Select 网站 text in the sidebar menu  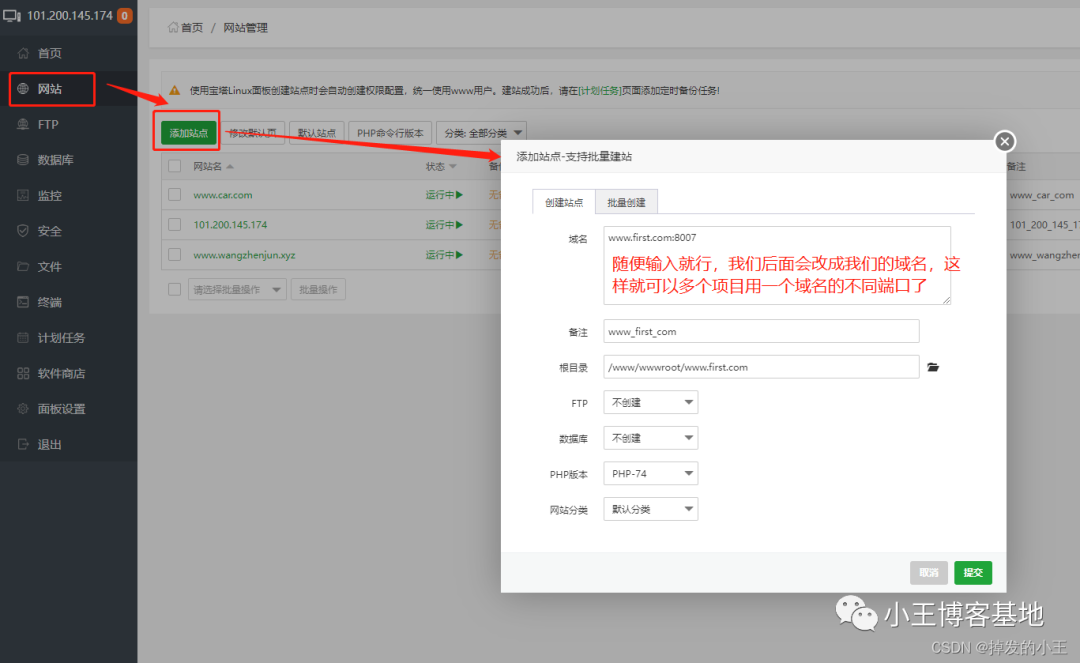coord(50,89)
